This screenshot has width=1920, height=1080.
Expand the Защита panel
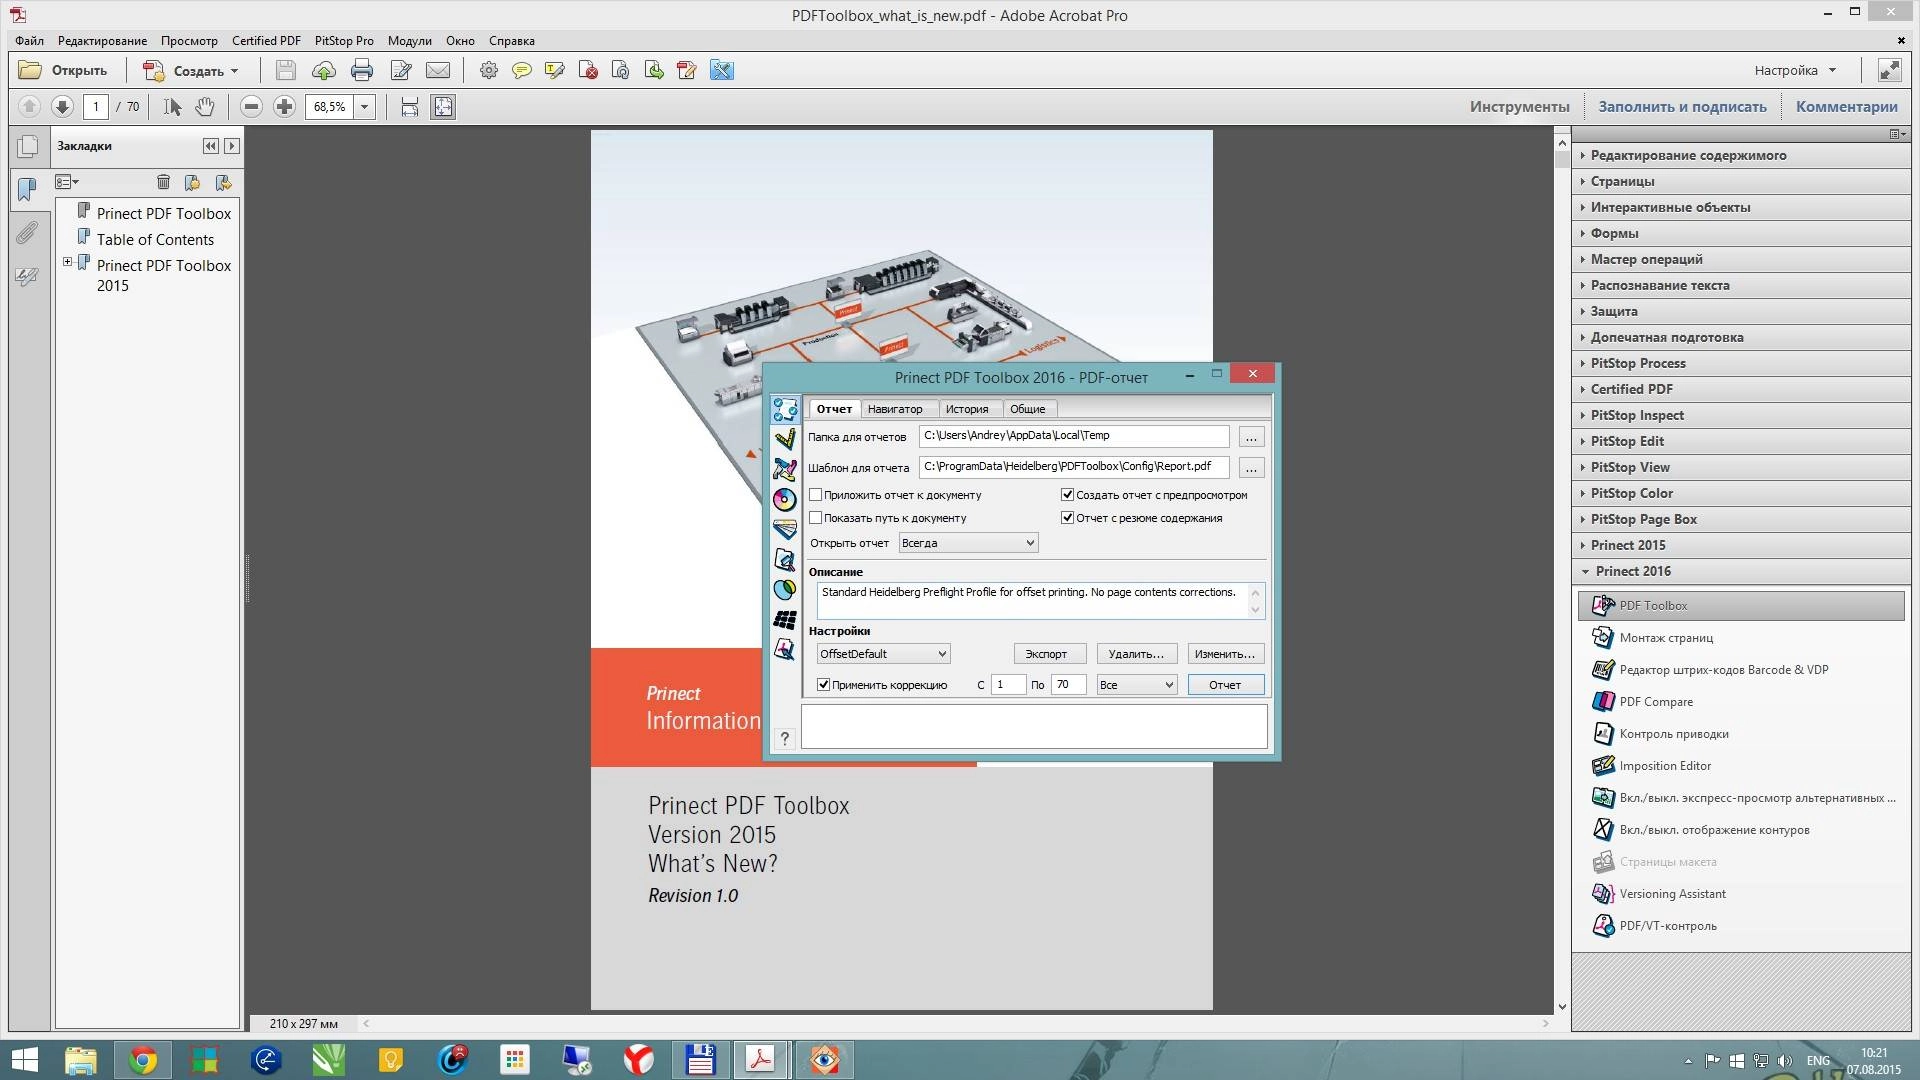tap(1741, 311)
